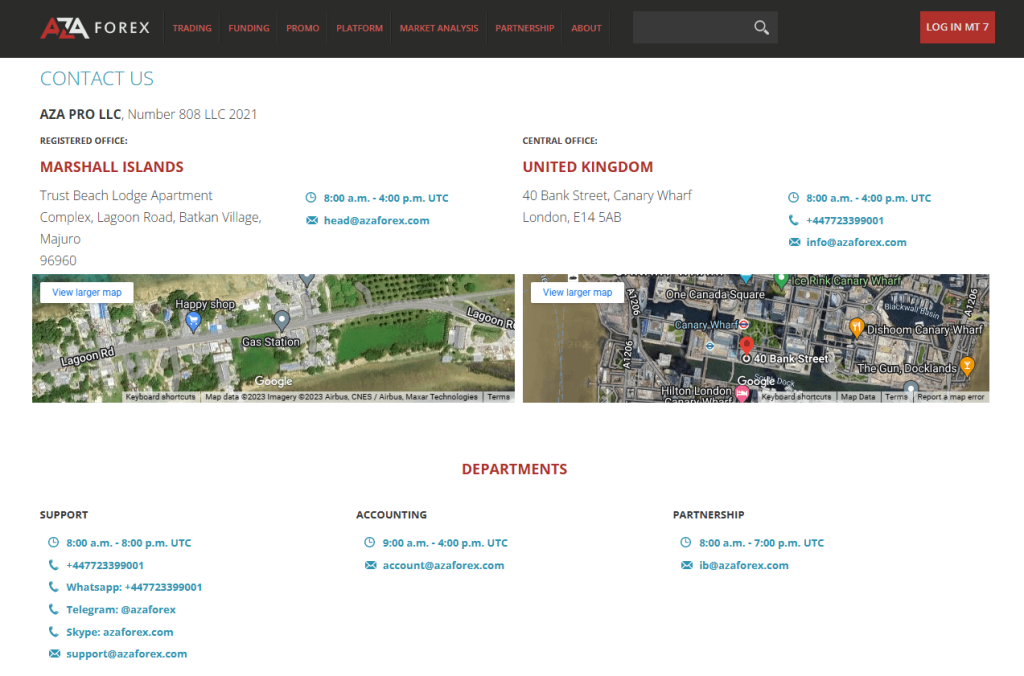Click the clock icon in the Accounting department
Image resolution: width=1024 pixels, height=676 pixels.
[370, 542]
